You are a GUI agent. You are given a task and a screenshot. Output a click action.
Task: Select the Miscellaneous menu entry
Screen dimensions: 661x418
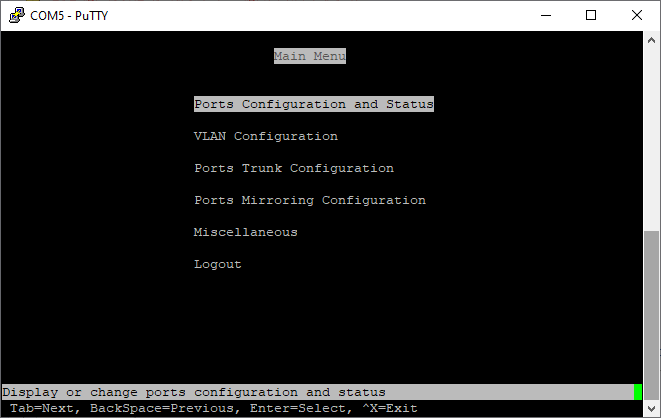point(245,232)
